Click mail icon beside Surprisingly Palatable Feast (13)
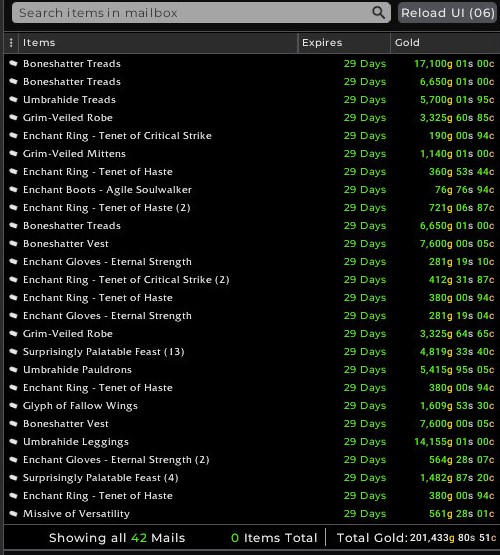 click(x=13, y=351)
